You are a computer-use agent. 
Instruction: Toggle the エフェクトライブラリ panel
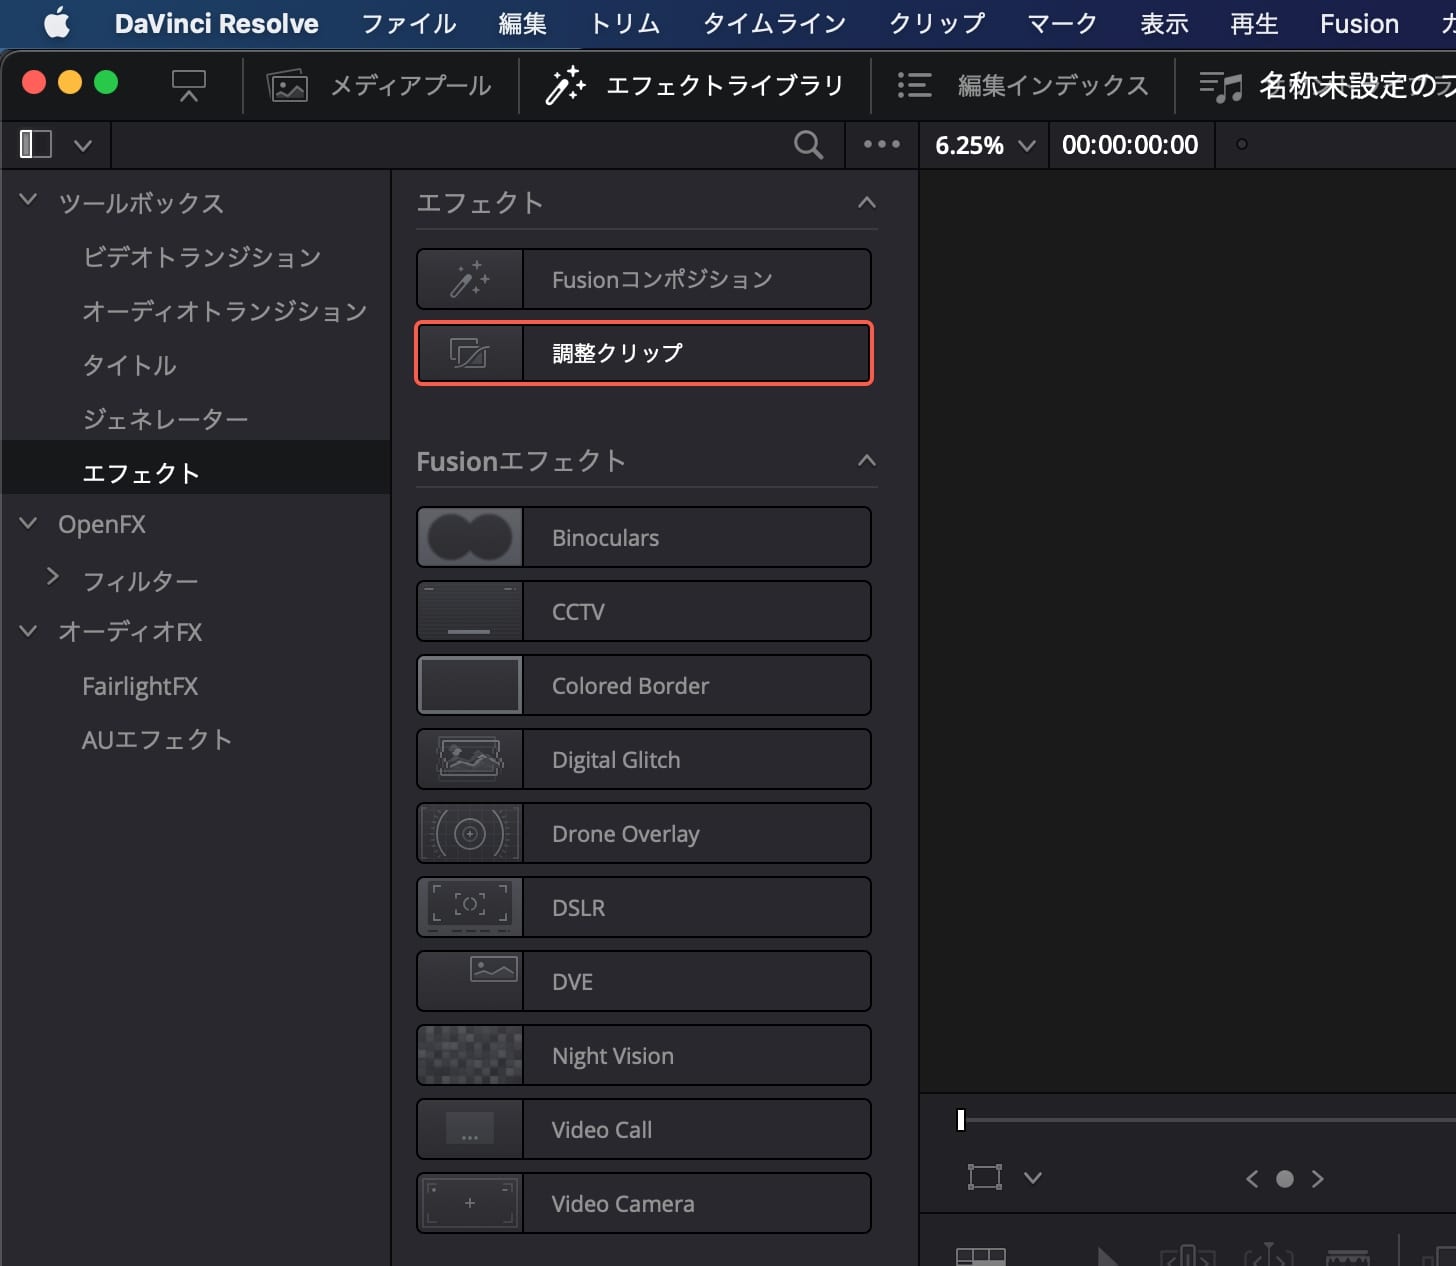695,86
